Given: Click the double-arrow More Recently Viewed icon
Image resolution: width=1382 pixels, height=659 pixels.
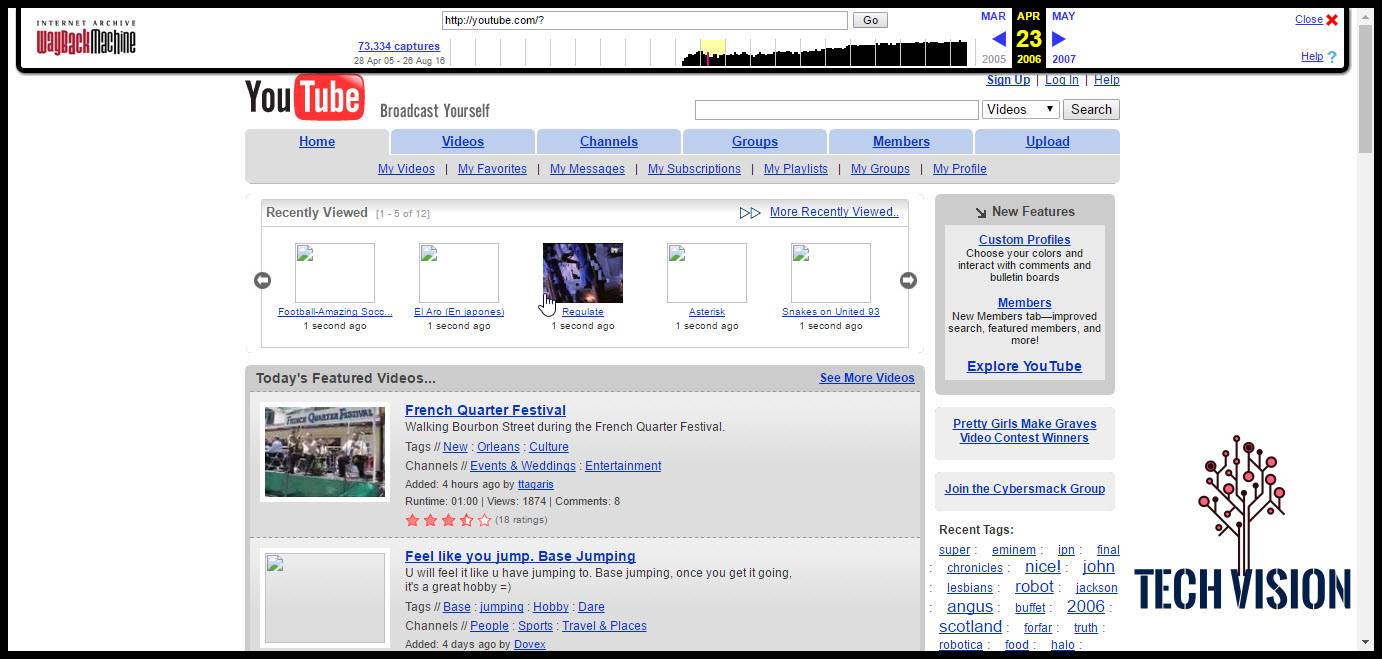Looking at the screenshot, I should pos(750,212).
